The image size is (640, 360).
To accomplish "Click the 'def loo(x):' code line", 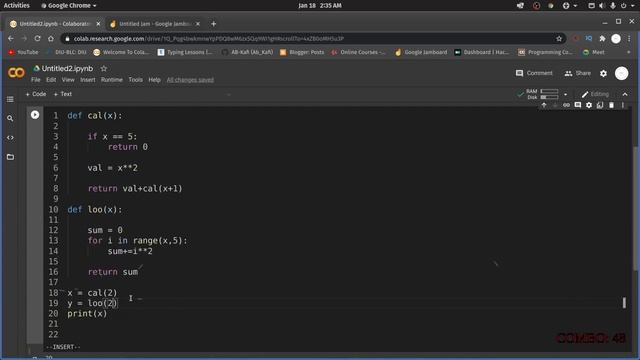I will (95, 209).
